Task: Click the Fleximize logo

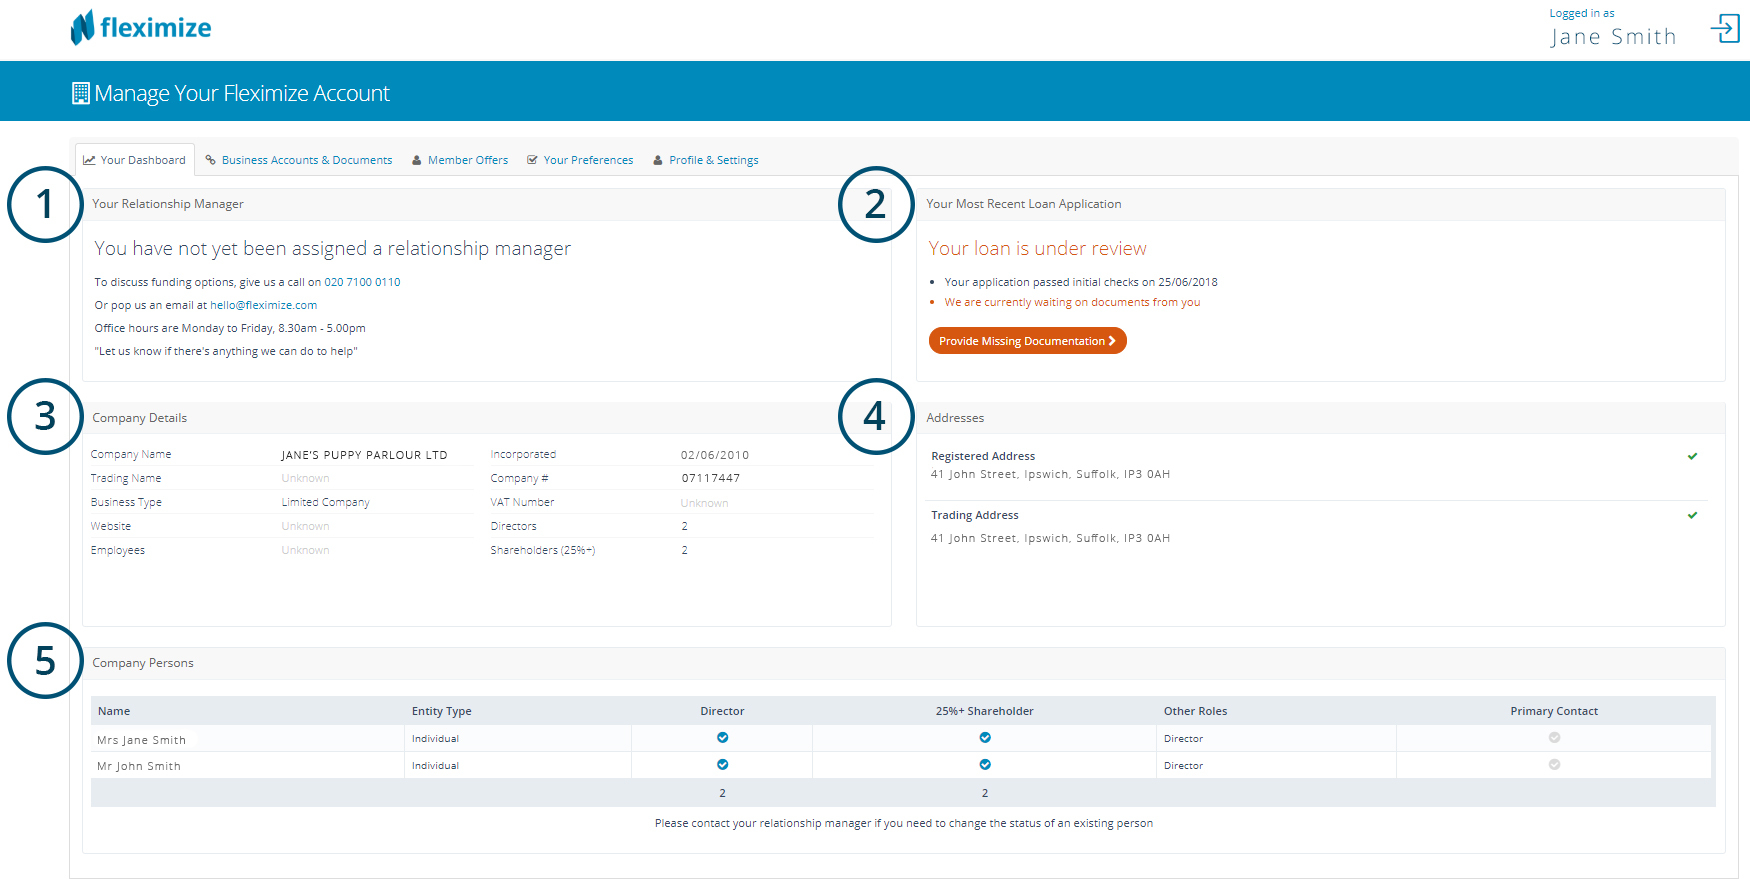Action: click(x=141, y=27)
